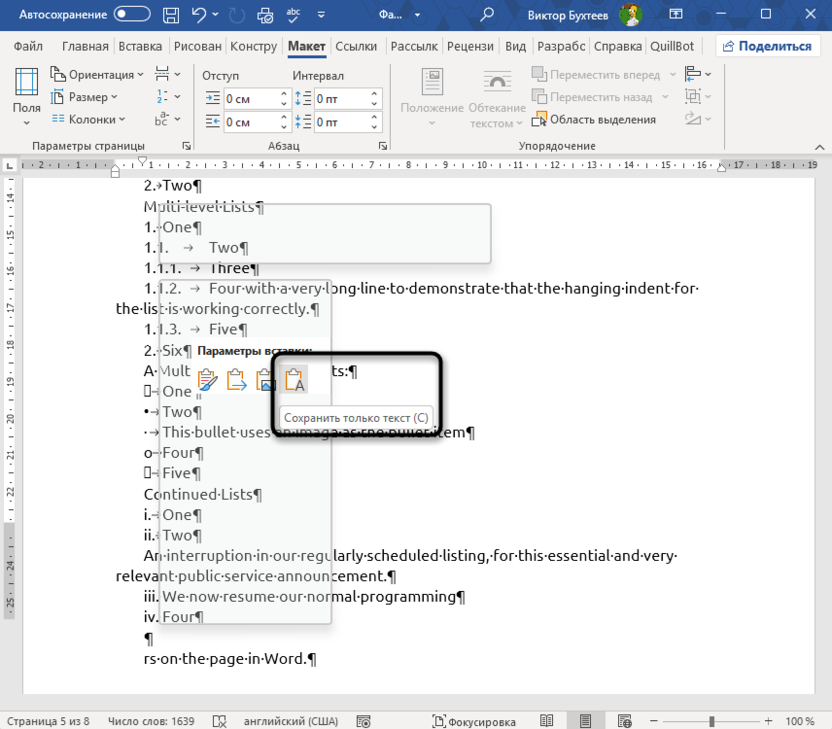This screenshot has height=729, width=832.
Task: Choose the Keep Text Only paste option
Action: pyautogui.click(x=295, y=380)
